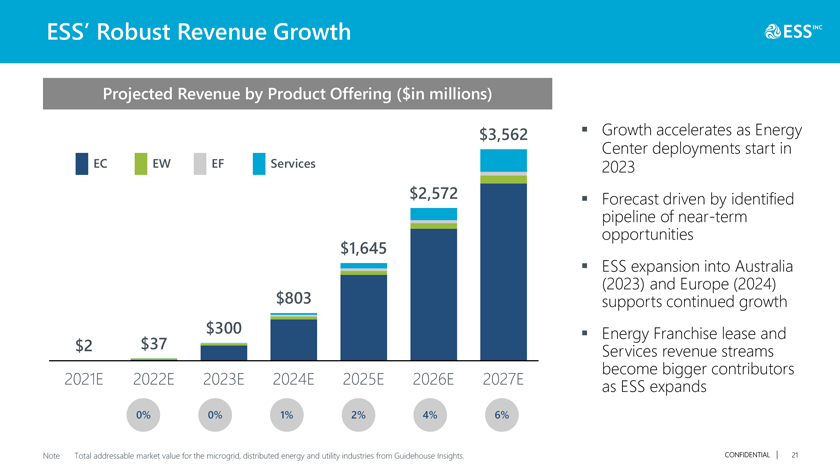This screenshot has height=473, width=840.
Task: Select the green EW legend swatch
Action: [x=140, y=164]
